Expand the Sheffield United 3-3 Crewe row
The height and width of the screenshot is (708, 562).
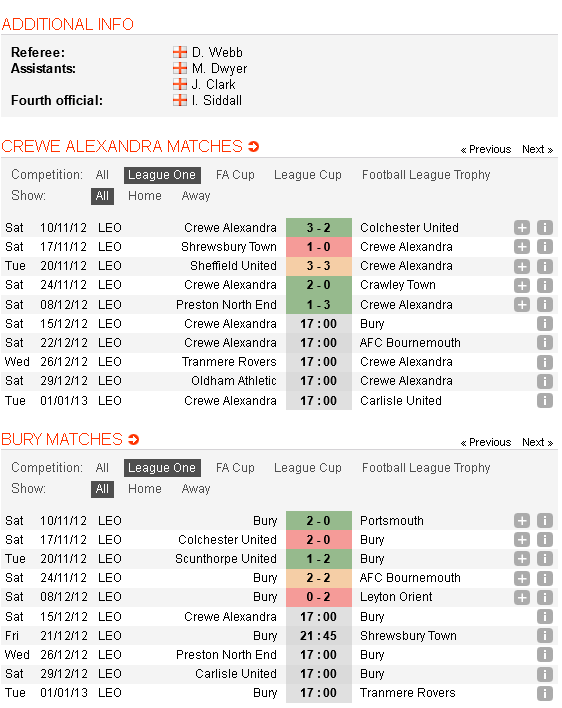(522, 266)
